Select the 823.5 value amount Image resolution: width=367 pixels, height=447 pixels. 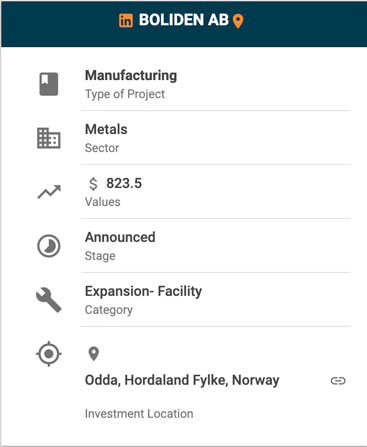[124, 183]
